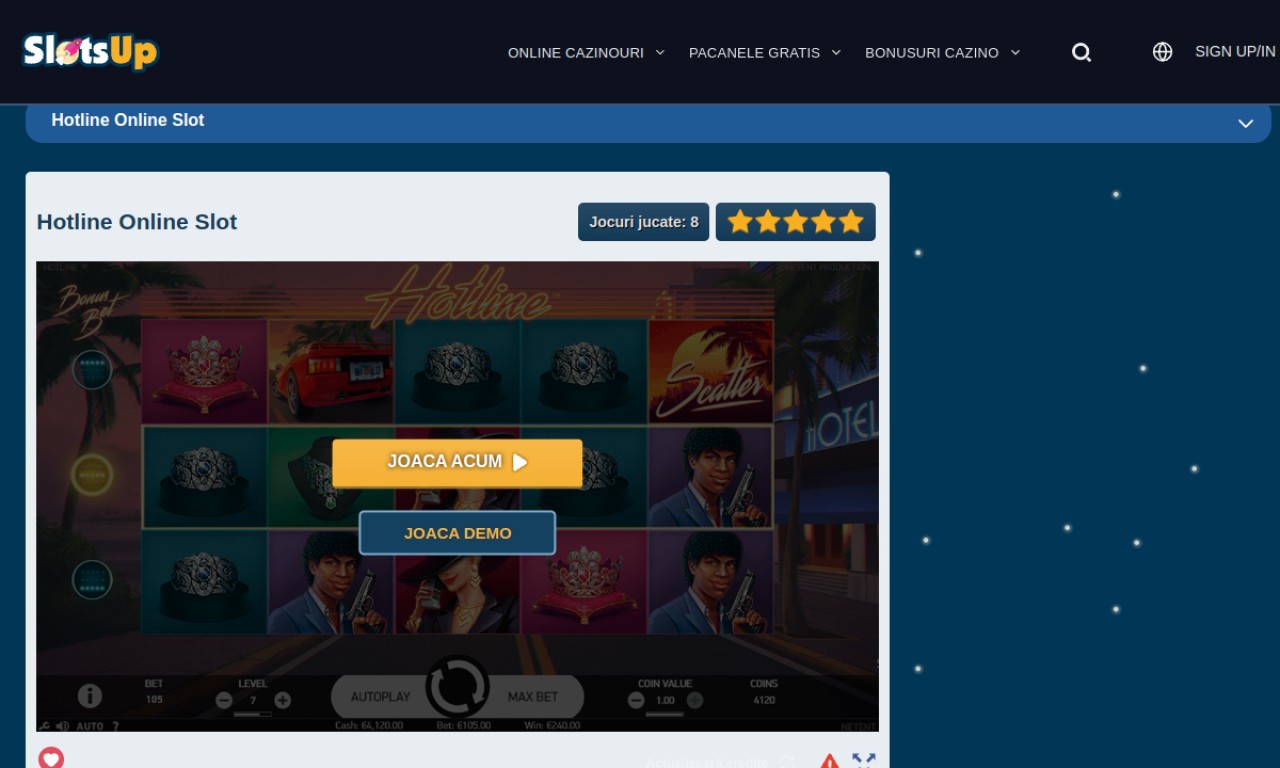Screen dimensions: 1280x768
Task: Expand the Online Cazinouri menu
Action: pos(586,52)
